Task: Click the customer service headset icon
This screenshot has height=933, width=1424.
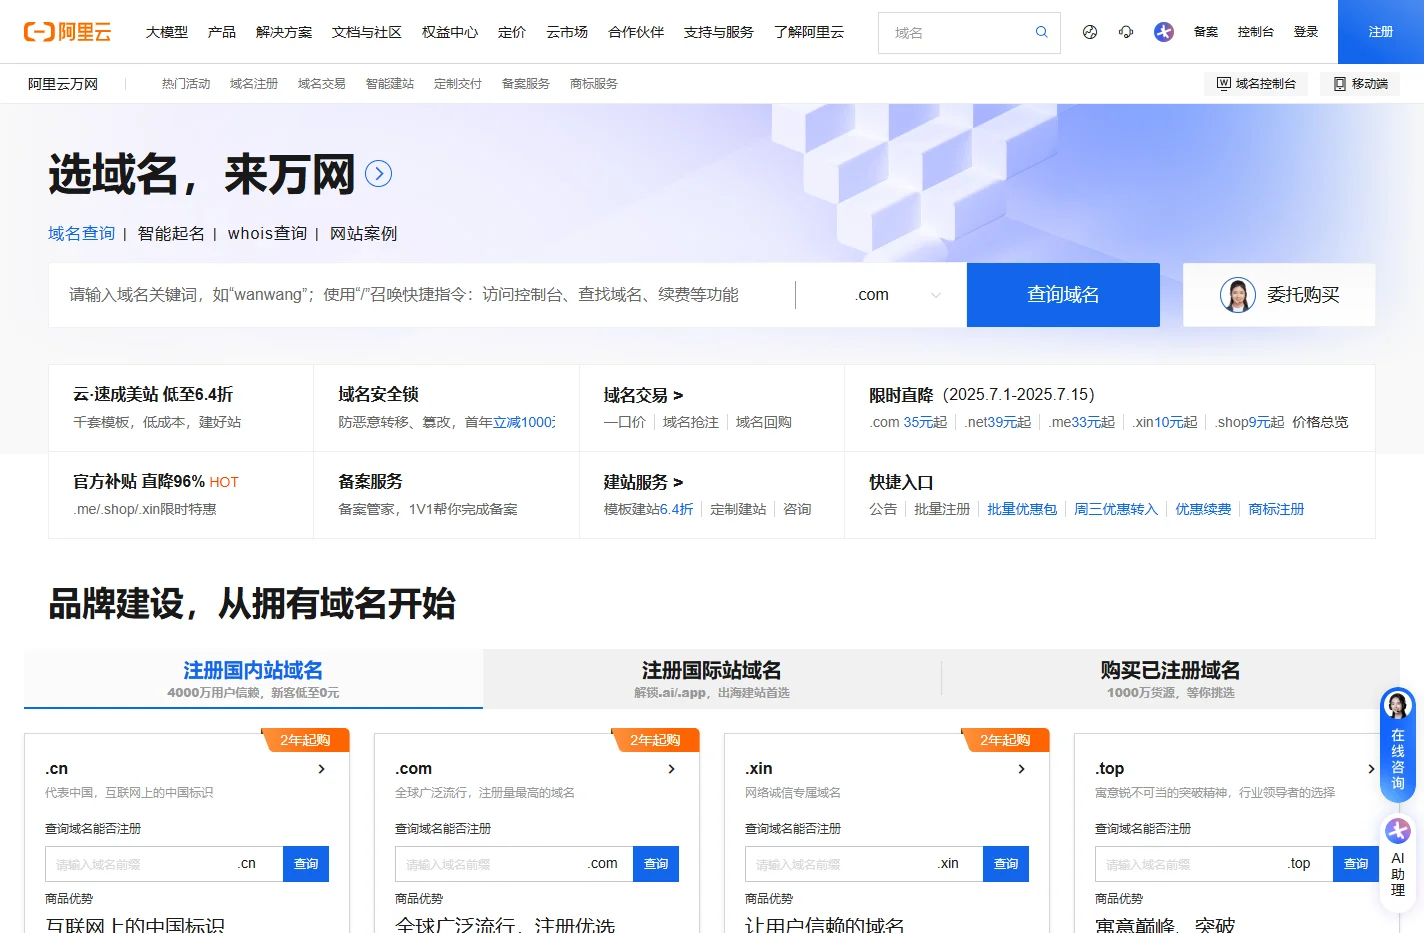Action: tap(1126, 32)
